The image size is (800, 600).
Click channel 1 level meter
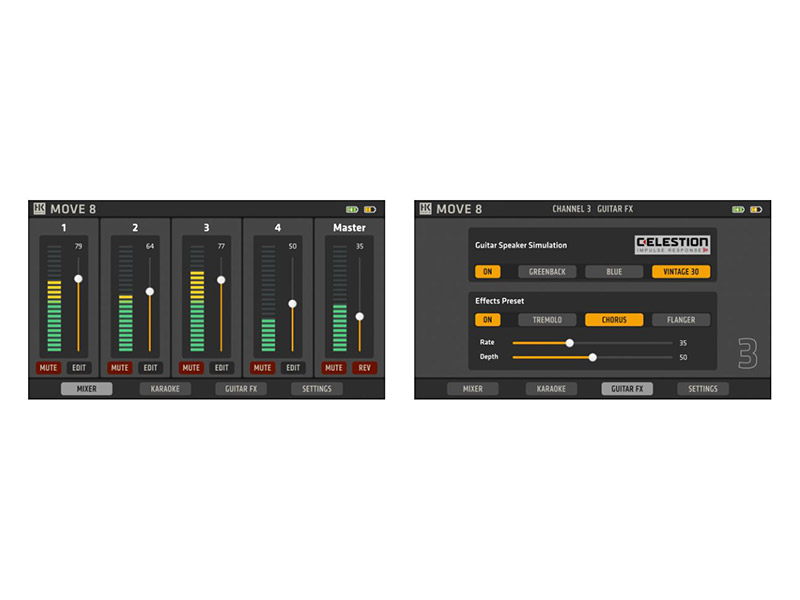(54, 298)
